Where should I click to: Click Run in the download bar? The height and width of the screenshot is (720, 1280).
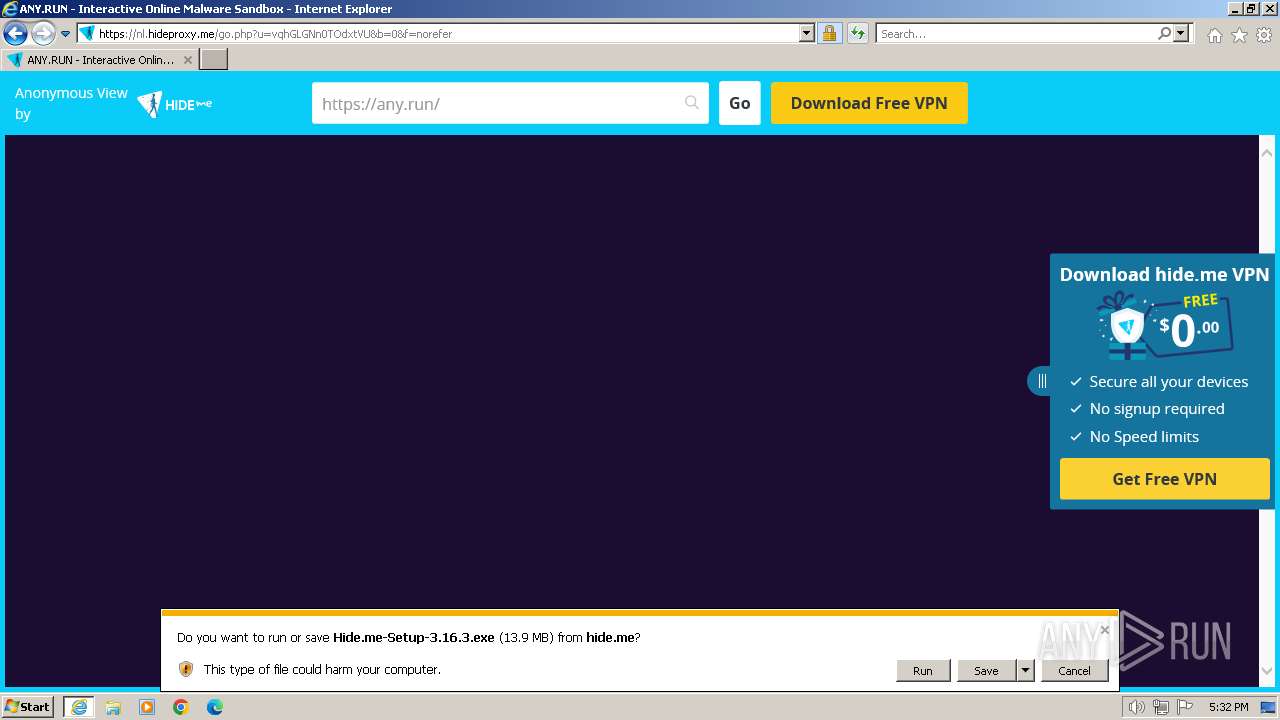(922, 671)
